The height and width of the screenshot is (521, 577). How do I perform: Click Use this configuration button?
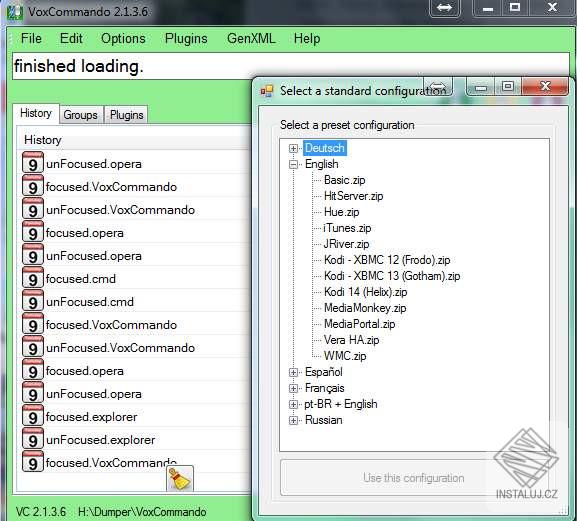click(x=414, y=478)
